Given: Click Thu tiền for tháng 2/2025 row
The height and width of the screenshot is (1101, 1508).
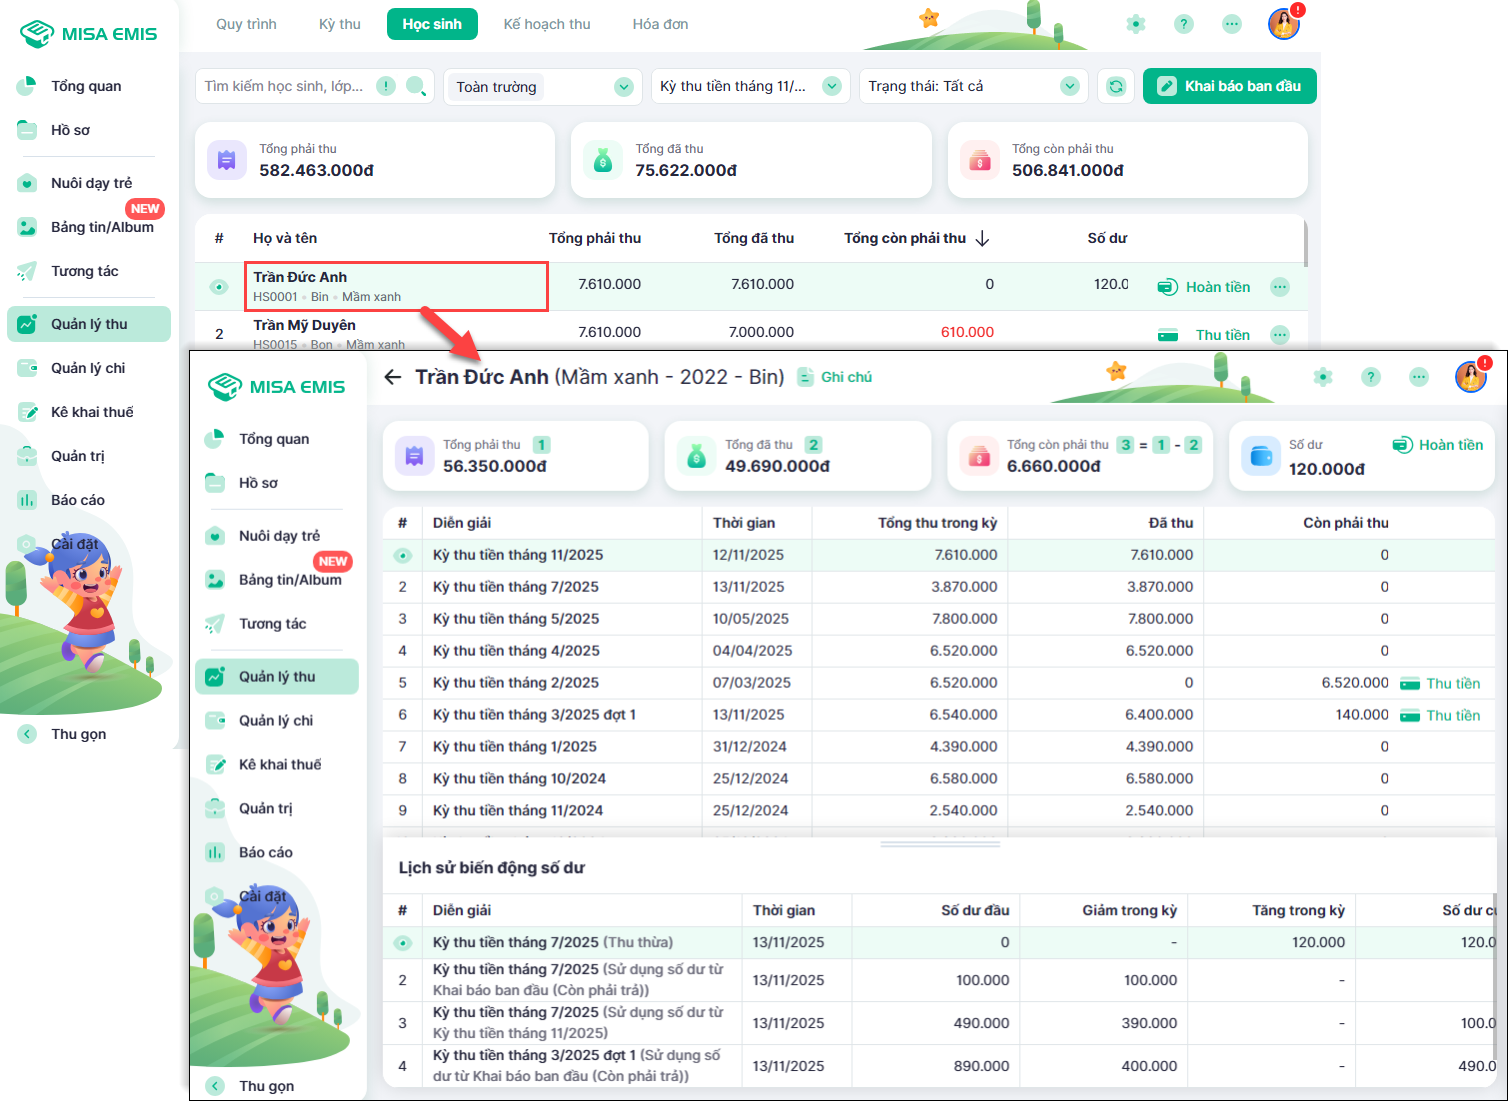Looking at the screenshot, I should (x=1441, y=684).
